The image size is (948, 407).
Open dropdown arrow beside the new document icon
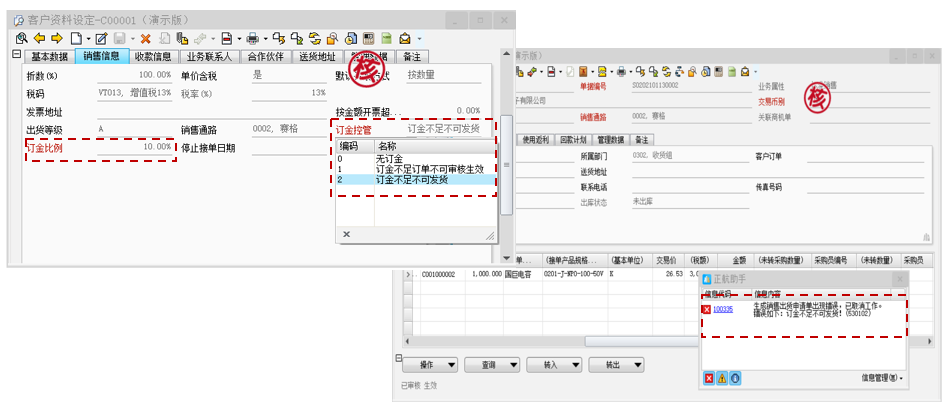click(x=88, y=39)
